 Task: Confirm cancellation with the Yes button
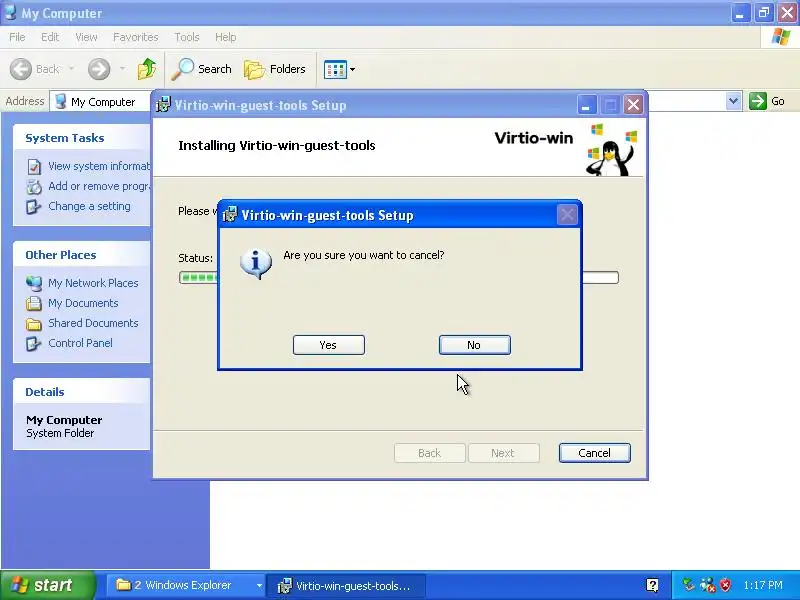[329, 345]
